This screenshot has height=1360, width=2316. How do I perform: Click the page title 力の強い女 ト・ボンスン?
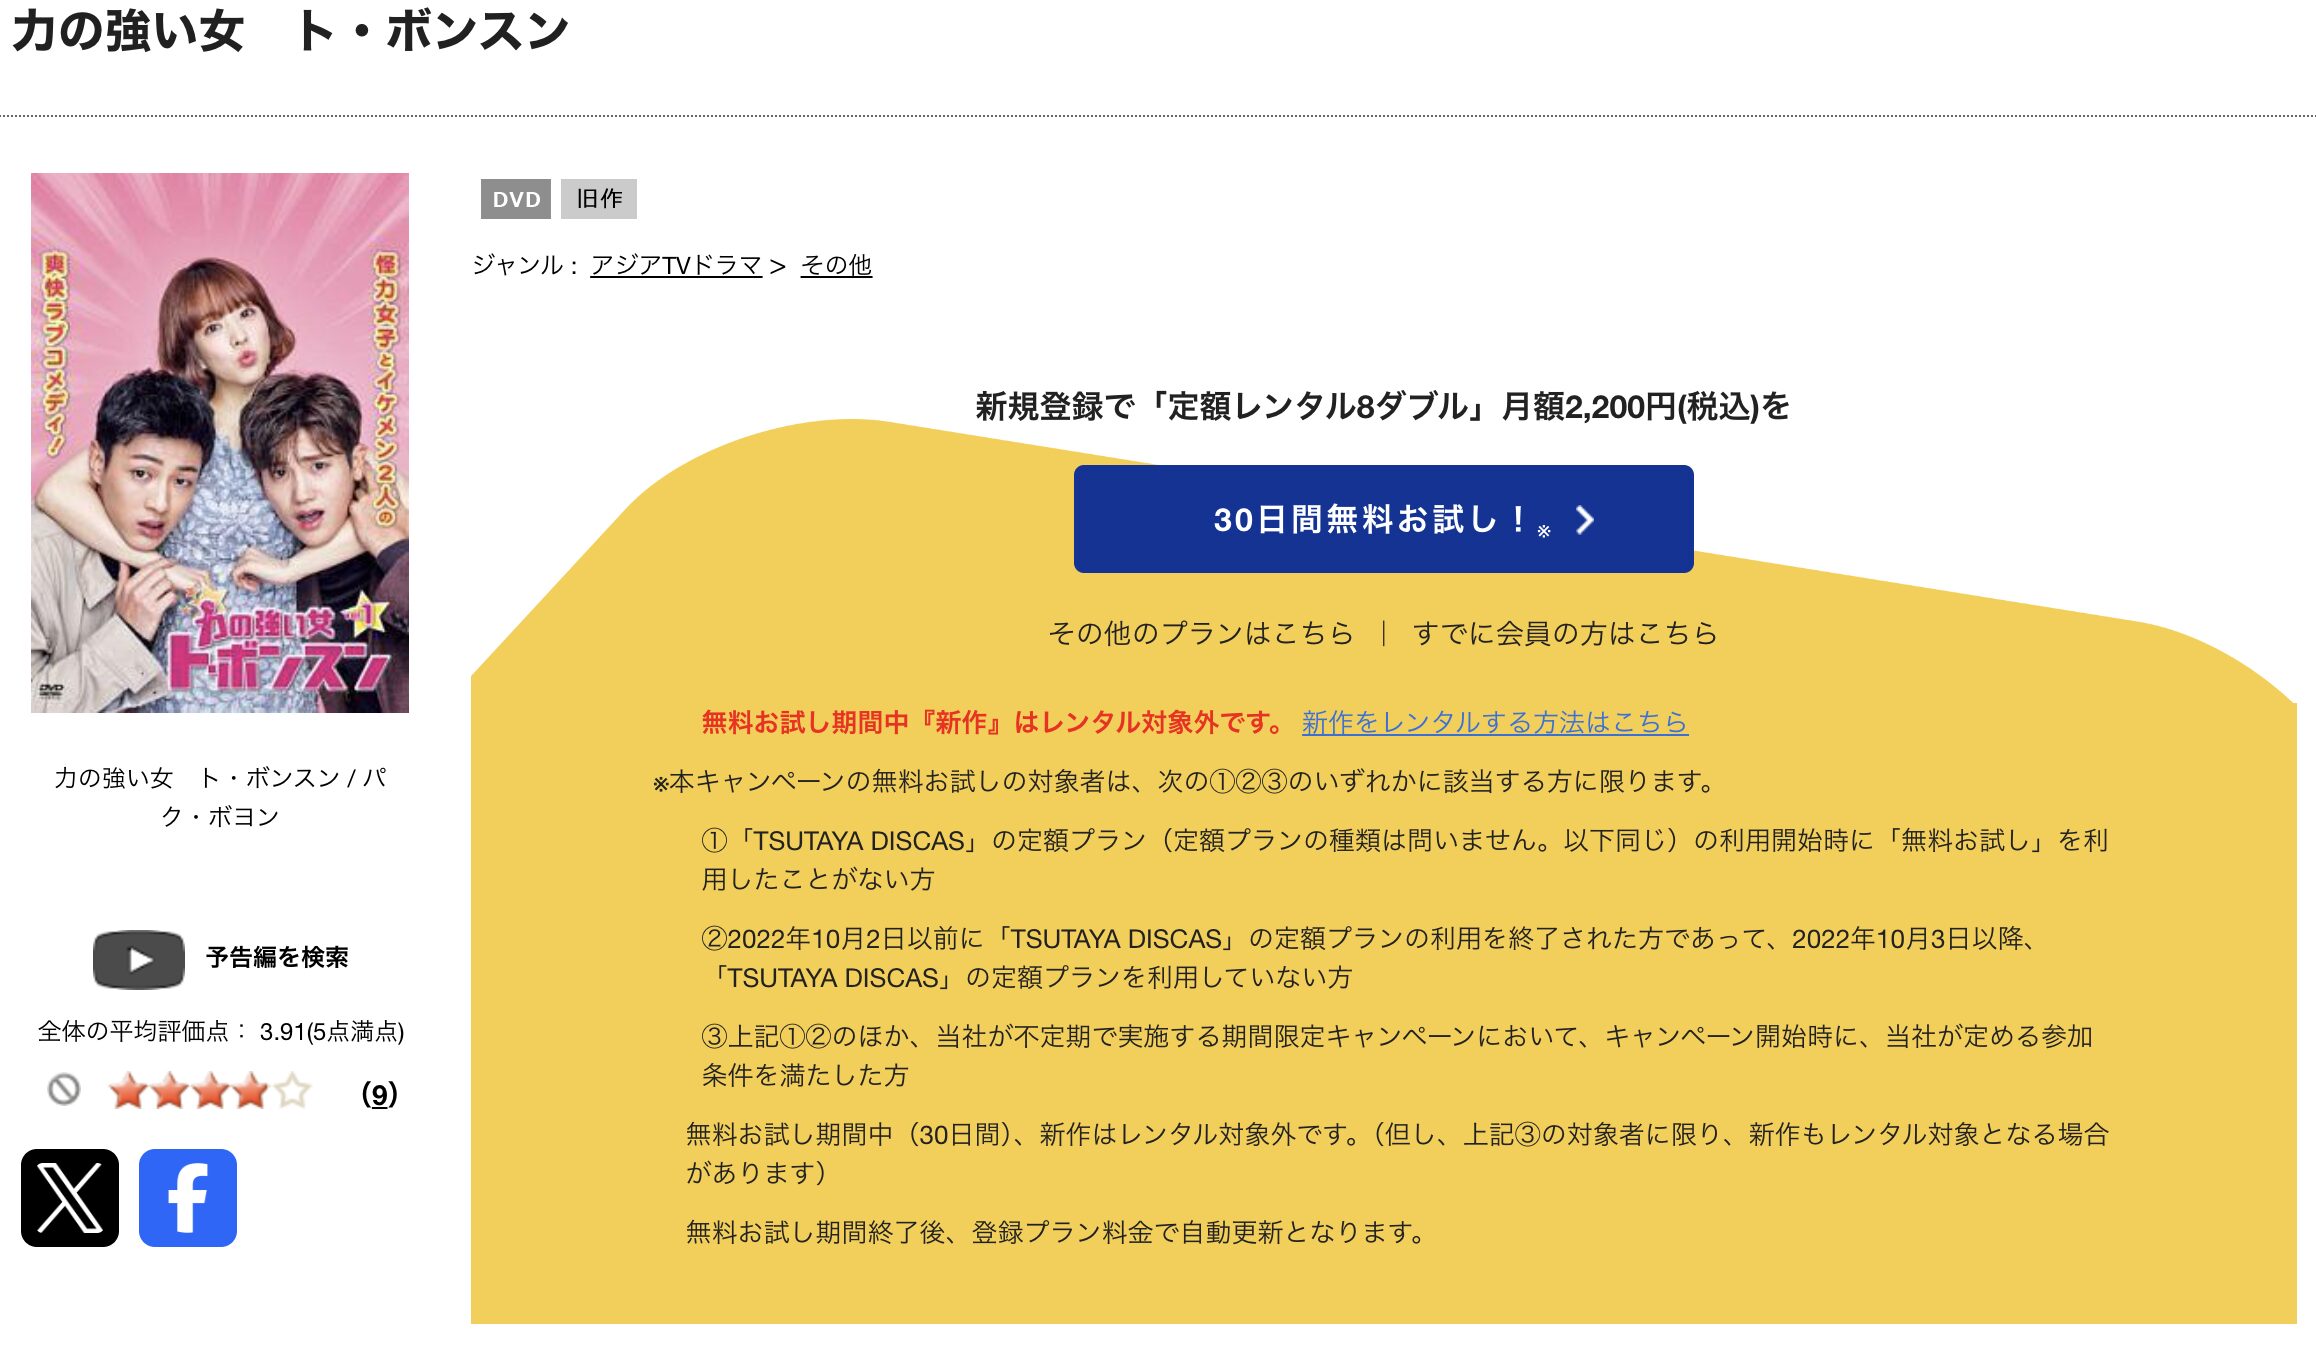290,30
